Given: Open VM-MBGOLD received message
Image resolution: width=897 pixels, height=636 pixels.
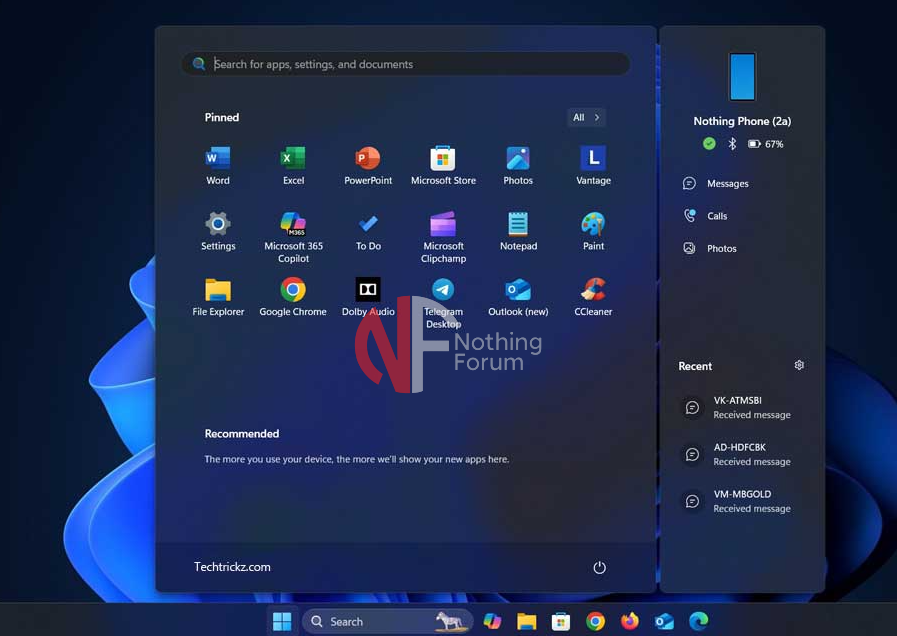Looking at the screenshot, I should click(x=738, y=501).
